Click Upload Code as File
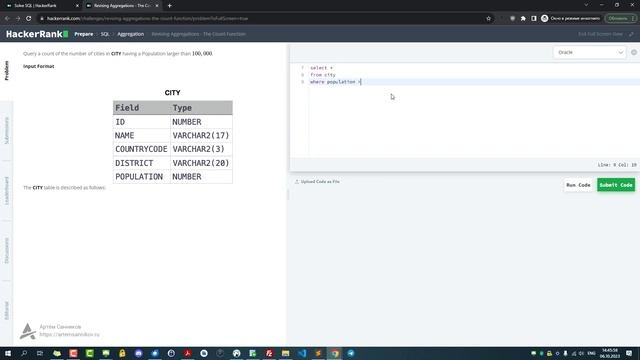 [317, 182]
